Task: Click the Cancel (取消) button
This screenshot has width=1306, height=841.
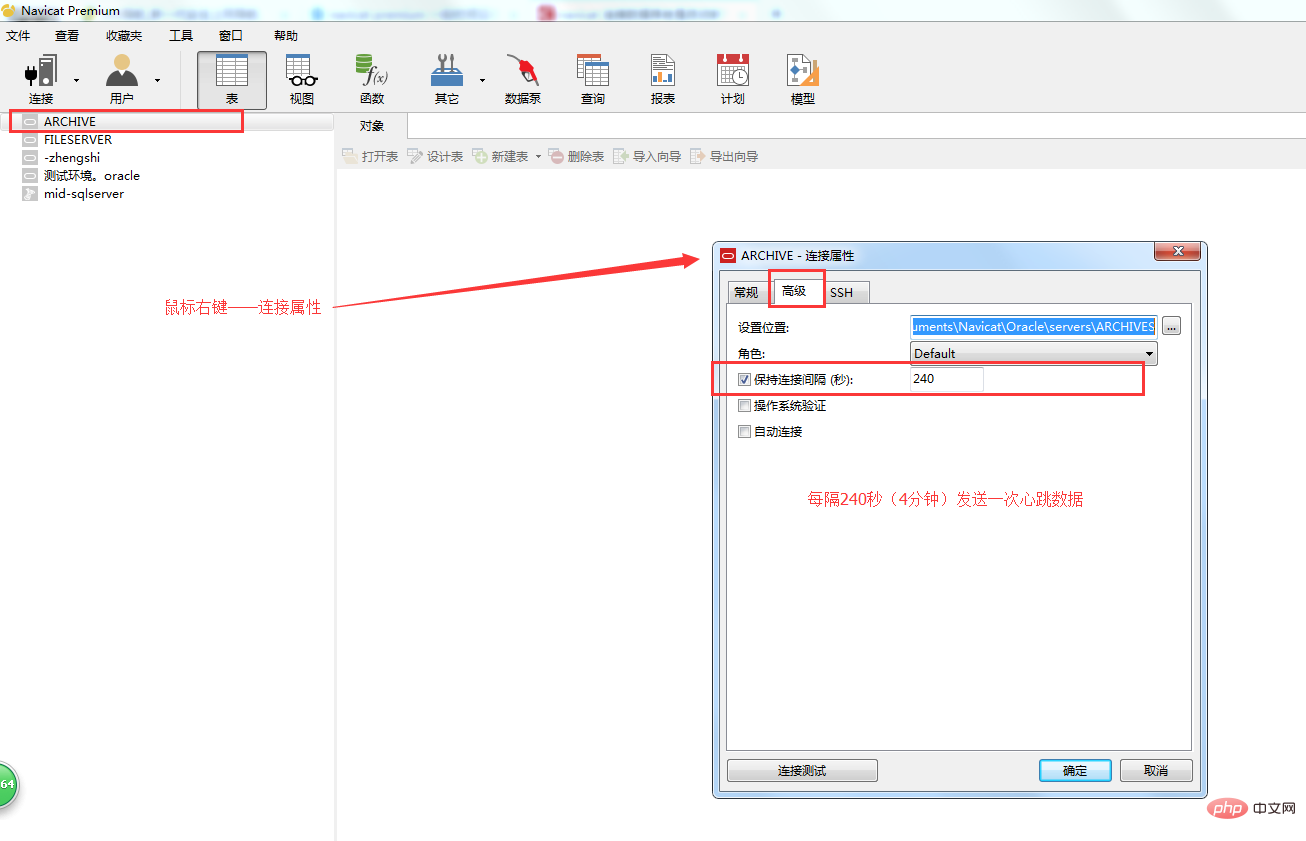Action: click(x=1156, y=771)
